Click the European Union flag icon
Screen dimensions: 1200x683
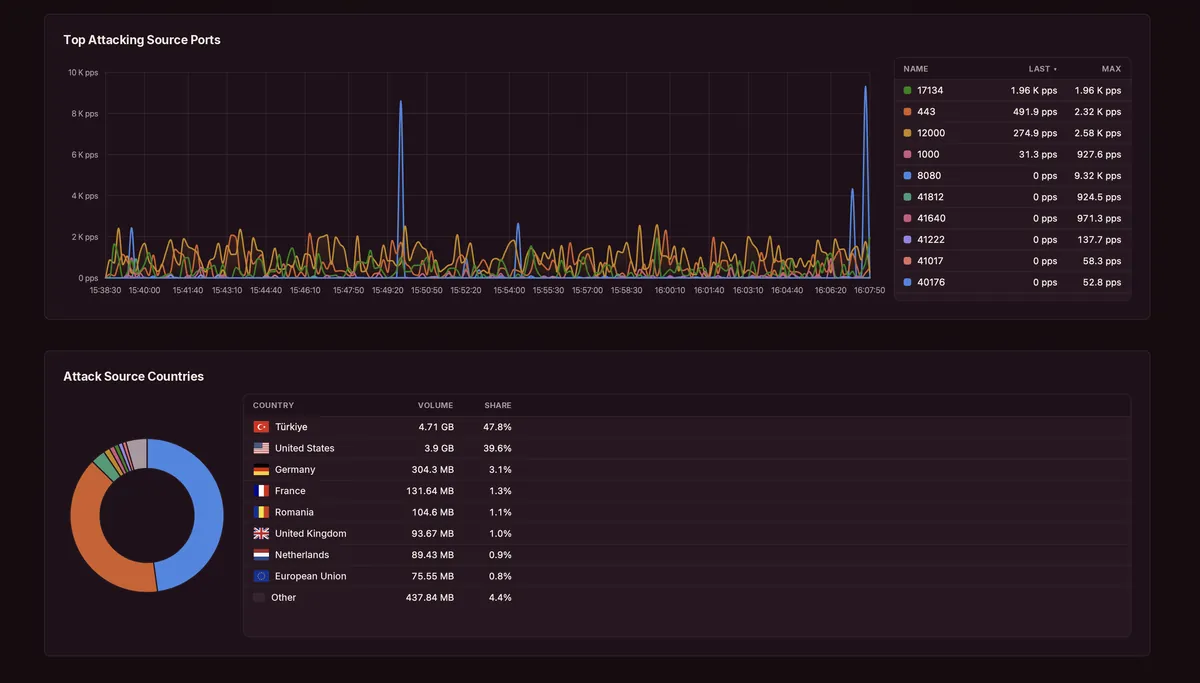point(261,576)
